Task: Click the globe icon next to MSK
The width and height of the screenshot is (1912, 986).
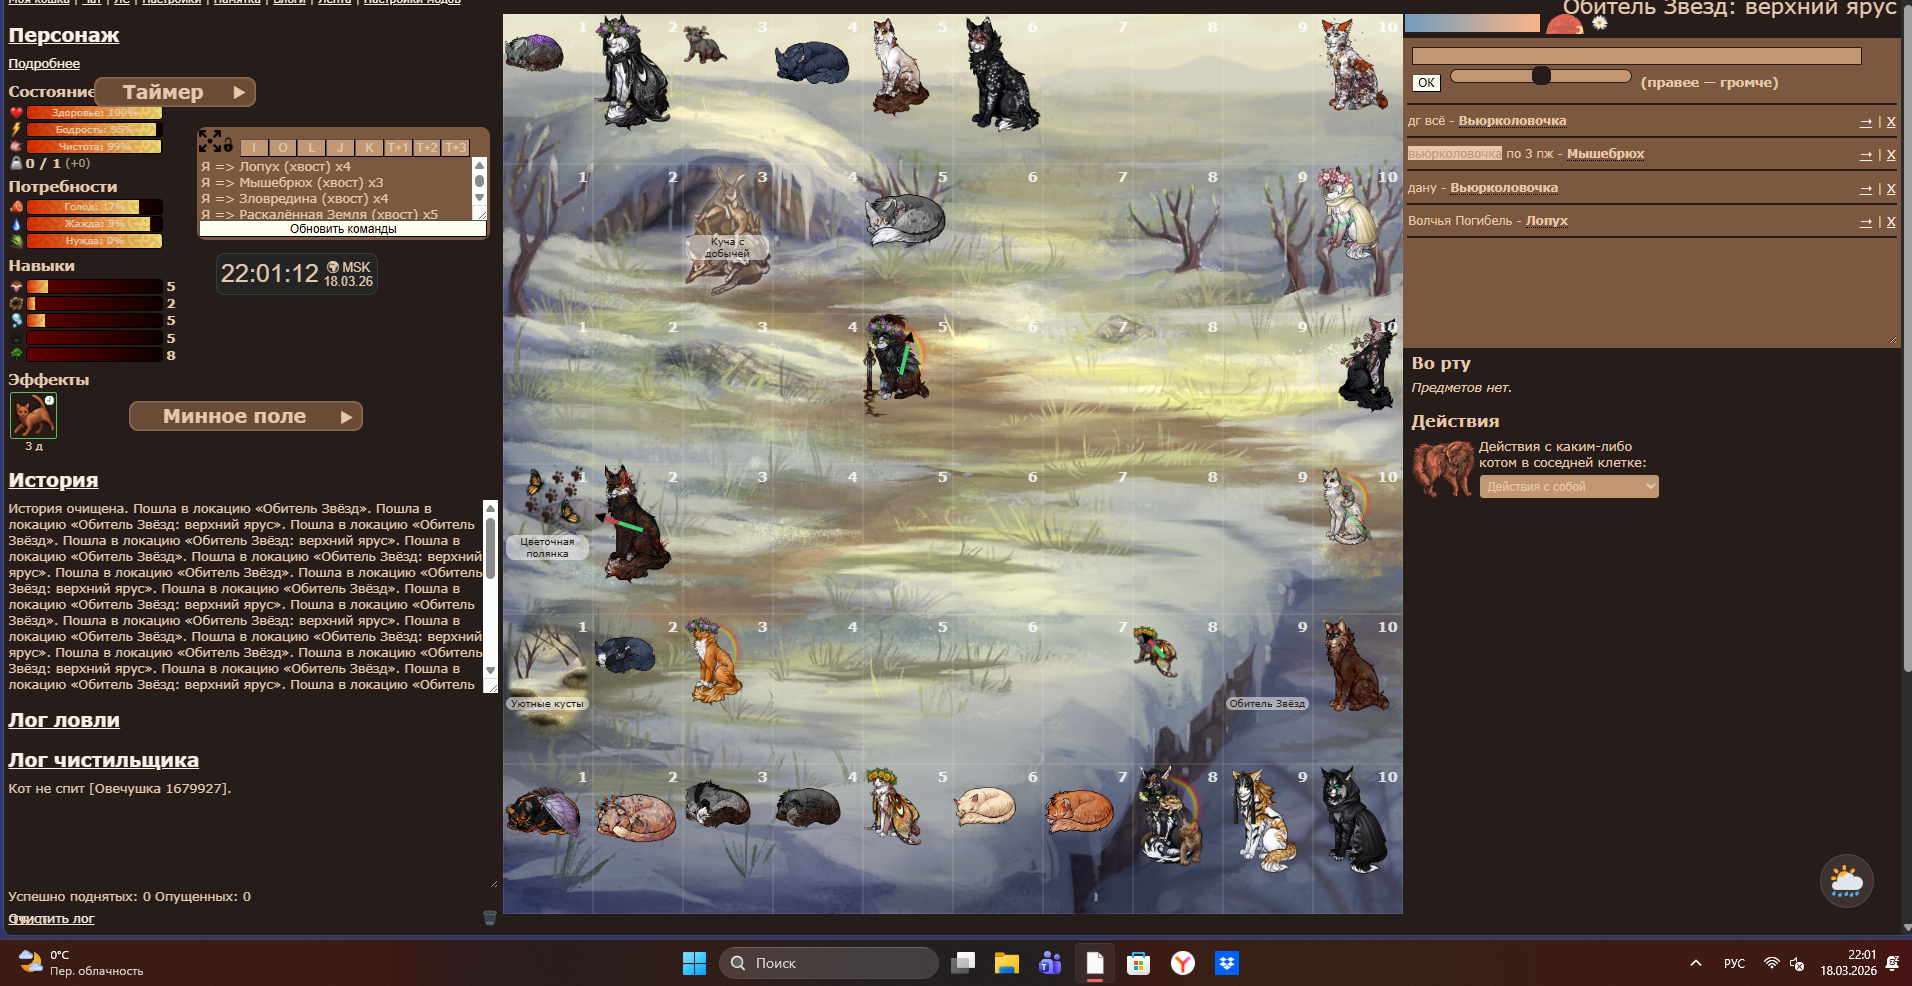Action: click(333, 267)
